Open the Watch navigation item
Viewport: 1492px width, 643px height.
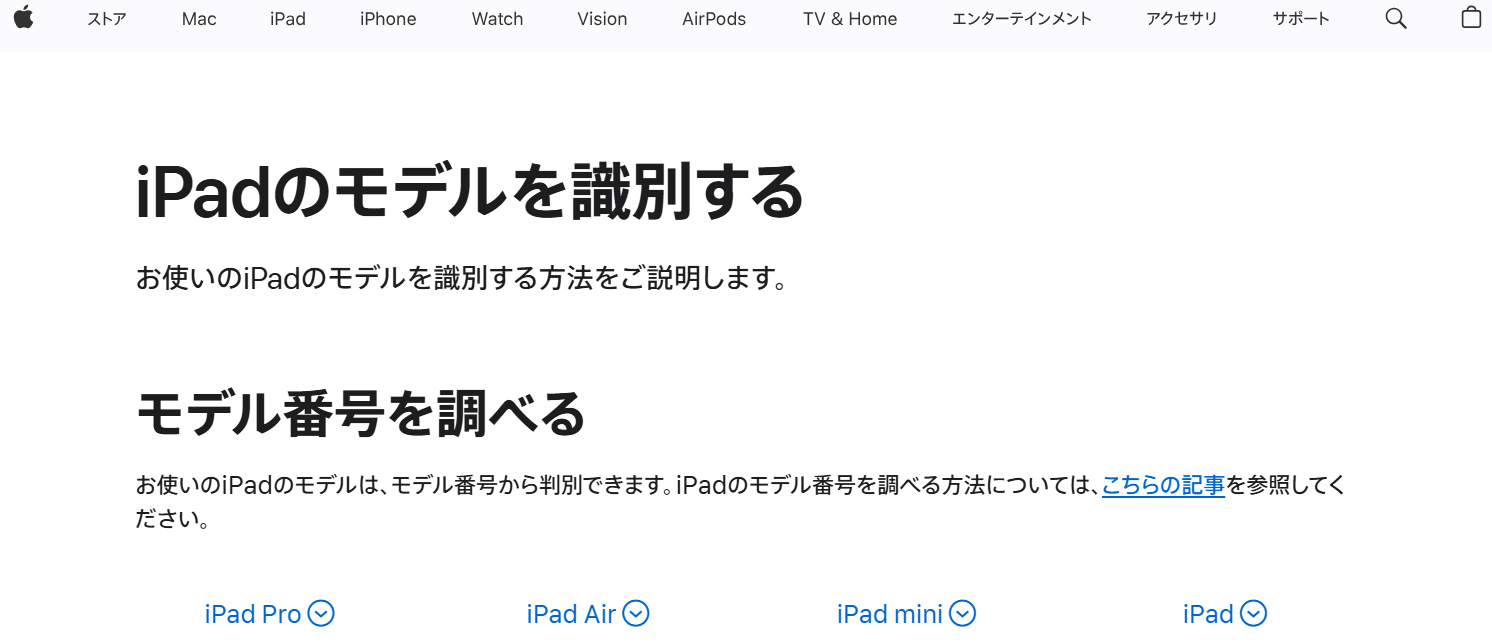497,19
